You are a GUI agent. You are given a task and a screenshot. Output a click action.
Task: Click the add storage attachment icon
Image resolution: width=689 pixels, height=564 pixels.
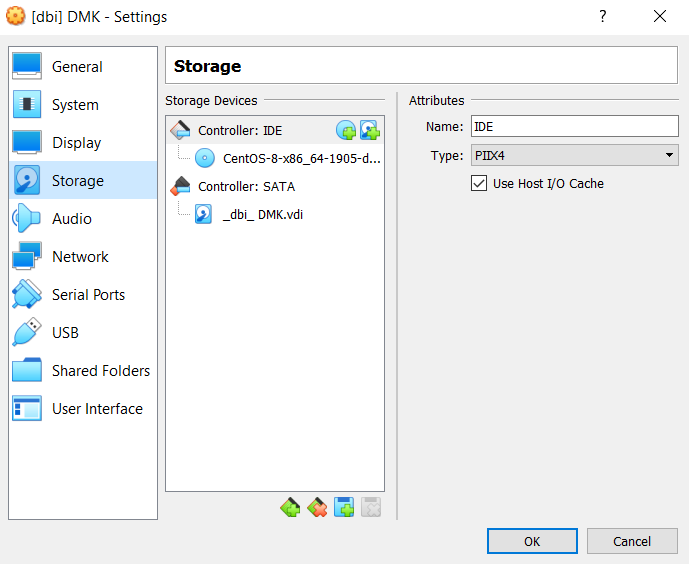344,508
